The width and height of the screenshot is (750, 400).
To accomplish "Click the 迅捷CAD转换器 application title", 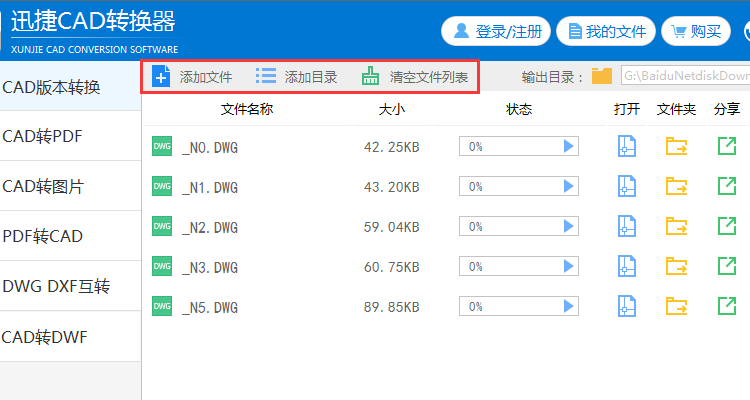I will 93,21.
